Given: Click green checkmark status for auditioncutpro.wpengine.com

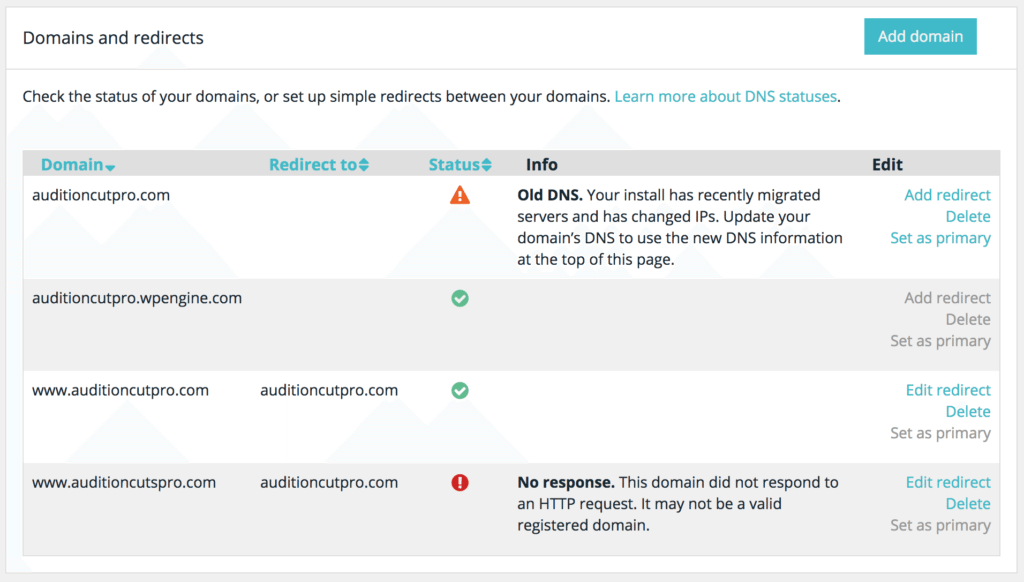Looking at the screenshot, I should 460,298.
